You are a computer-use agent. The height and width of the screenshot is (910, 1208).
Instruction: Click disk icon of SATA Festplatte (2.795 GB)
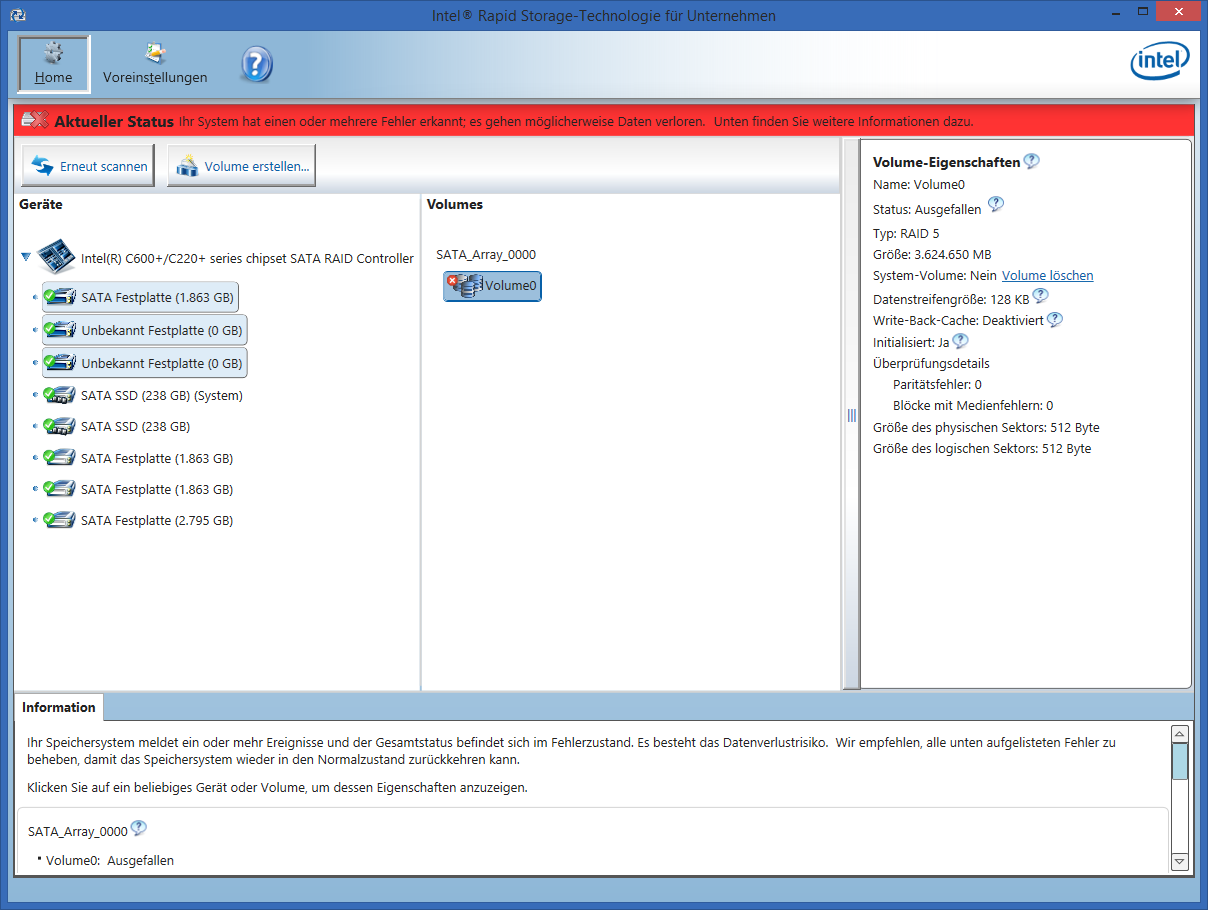tap(60, 520)
